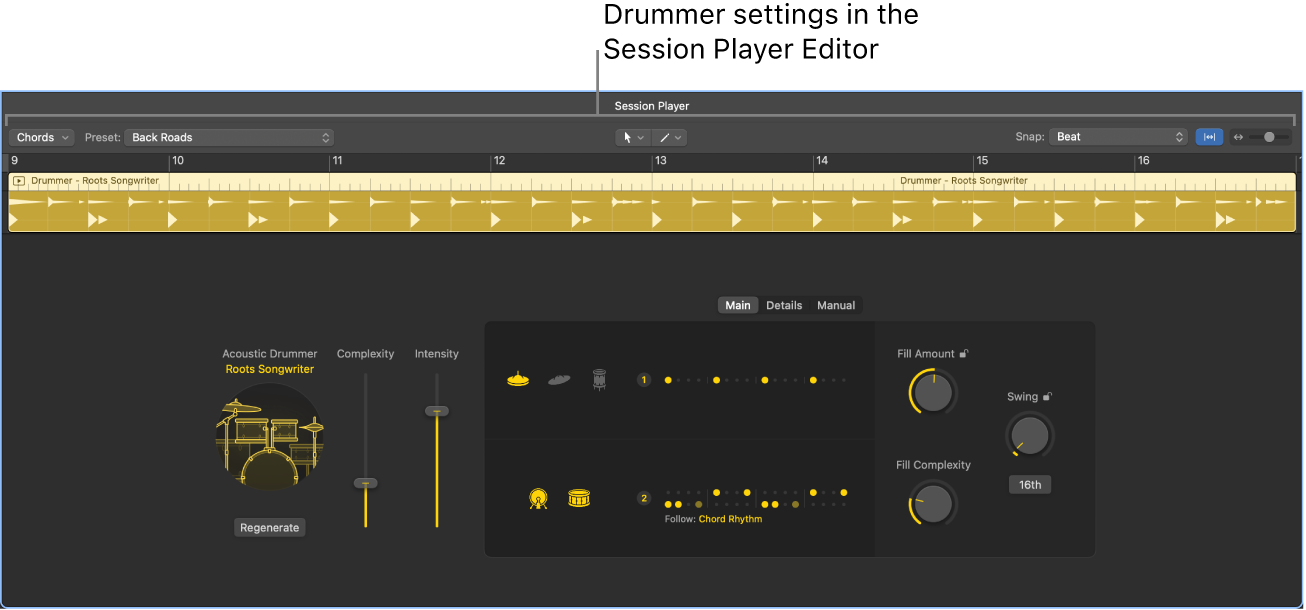1306x610 pixels.
Task: Open the Preset Back Roads pop-up menu
Action: [x=229, y=137]
